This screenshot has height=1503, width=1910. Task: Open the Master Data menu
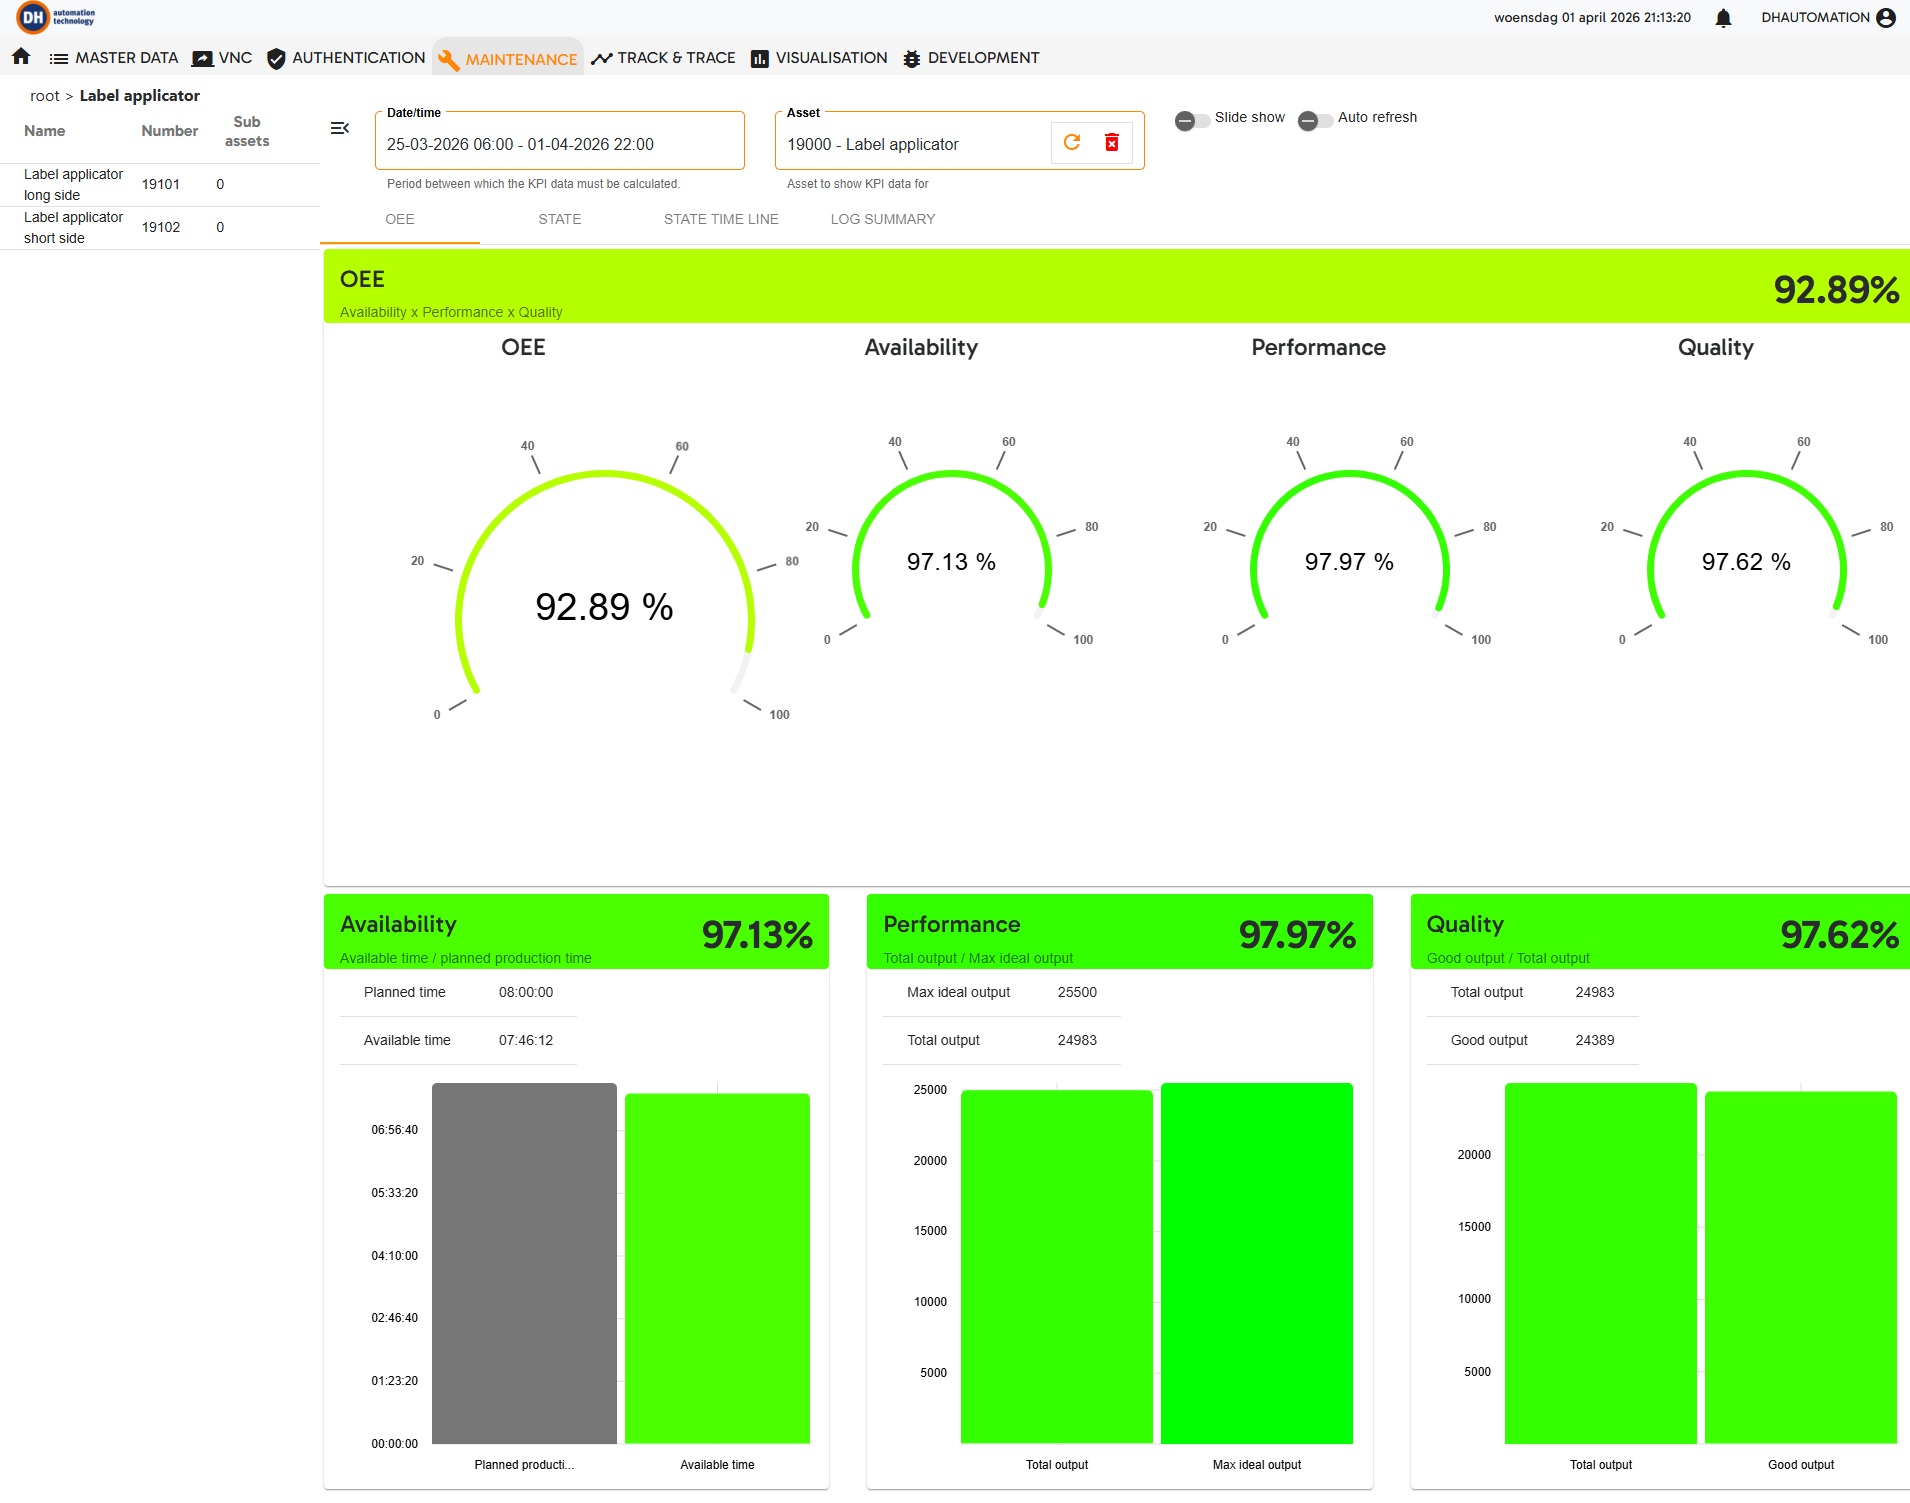point(114,58)
